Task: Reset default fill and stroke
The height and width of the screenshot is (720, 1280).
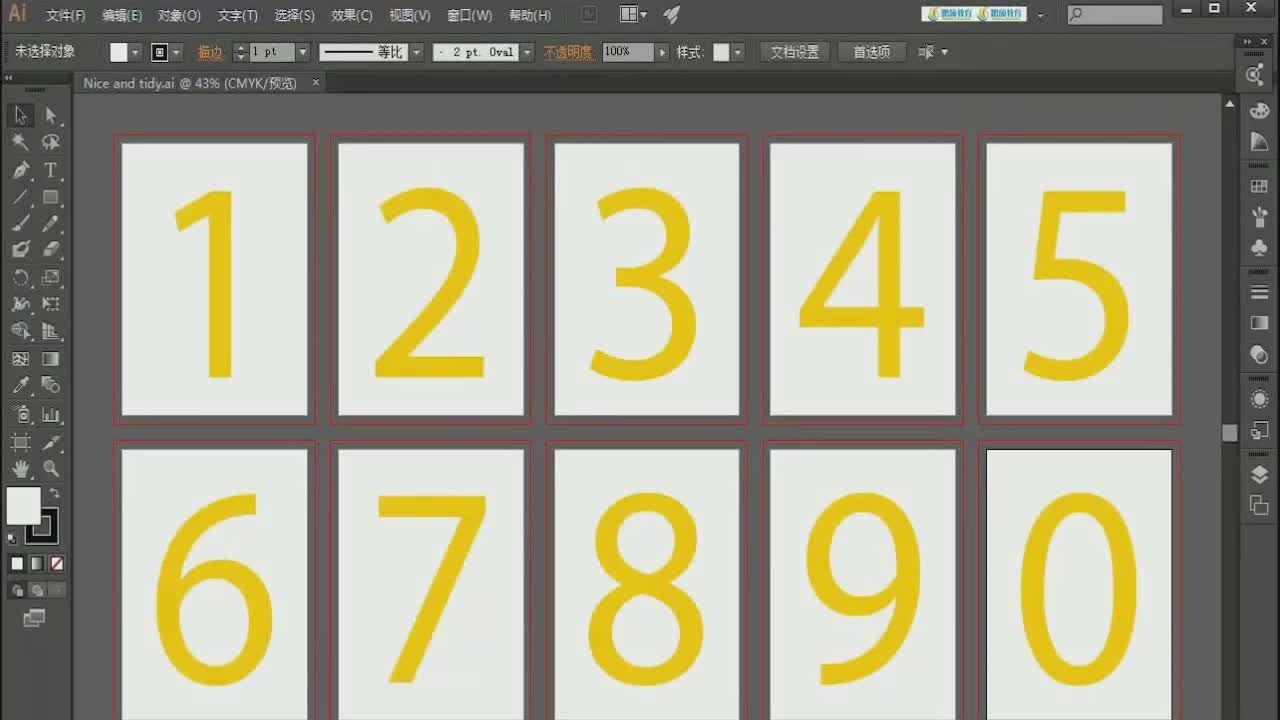Action: 12,539
